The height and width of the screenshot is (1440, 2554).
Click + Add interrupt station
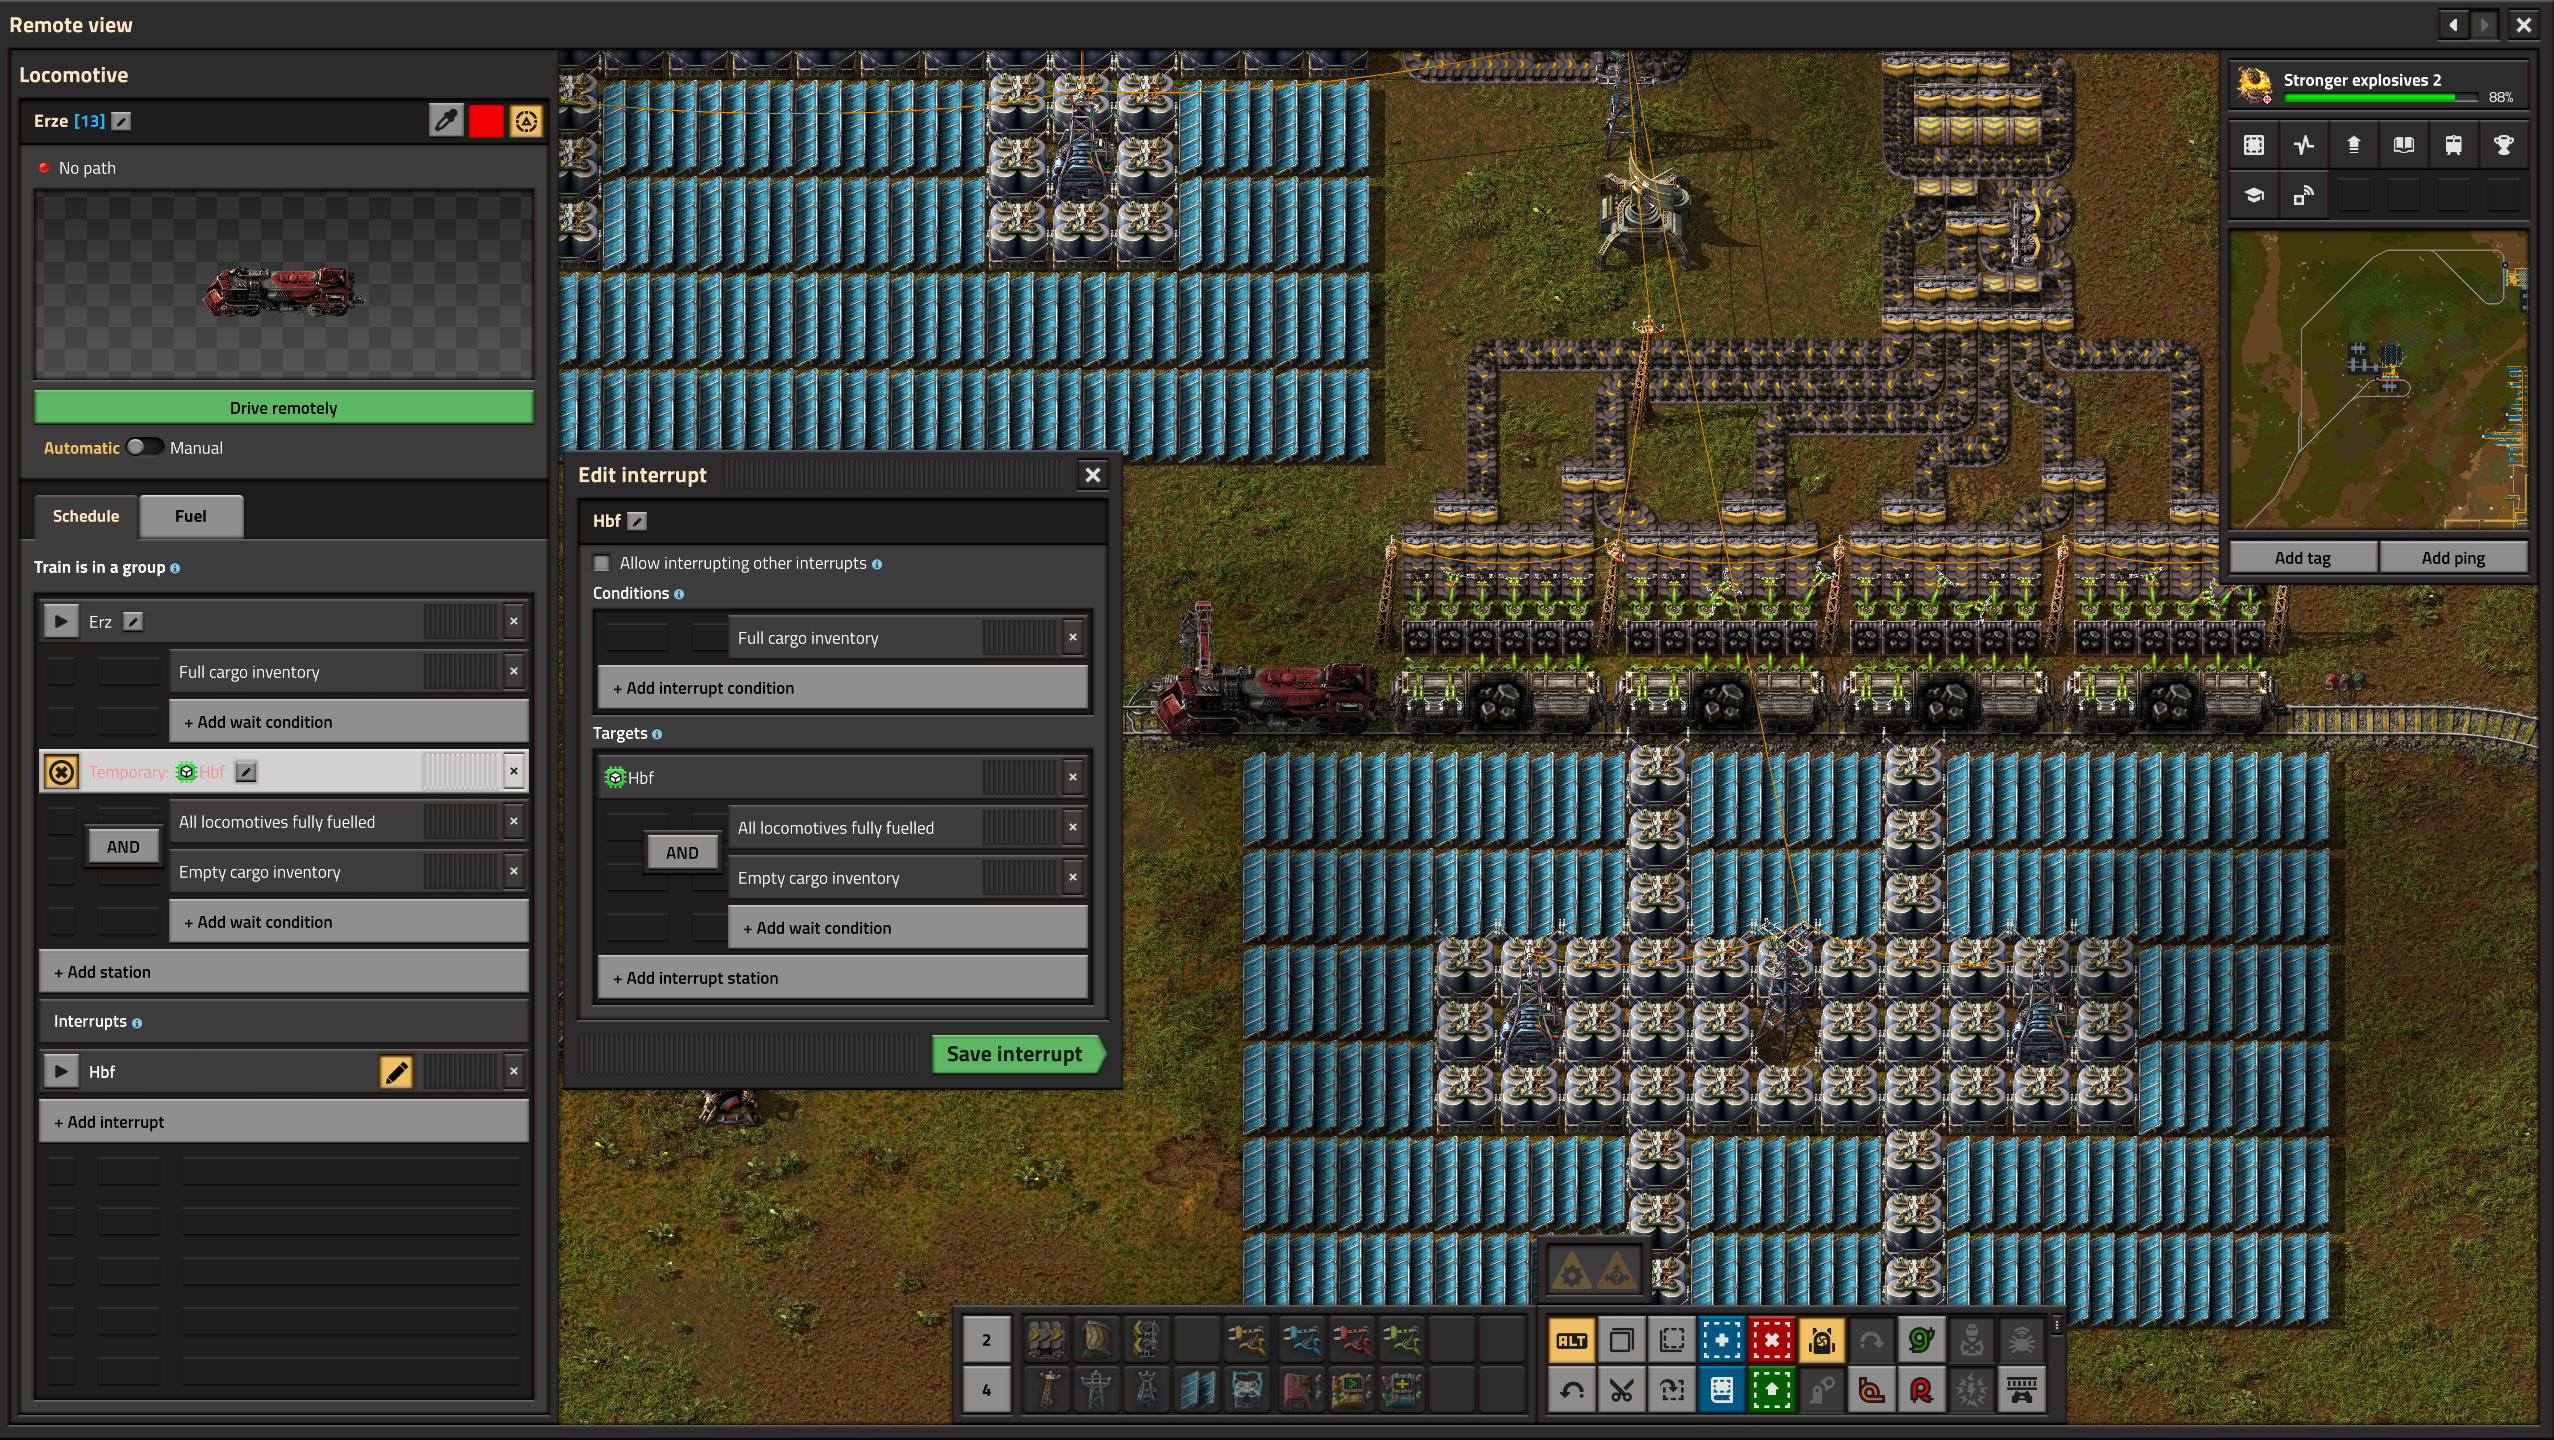point(843,978)
